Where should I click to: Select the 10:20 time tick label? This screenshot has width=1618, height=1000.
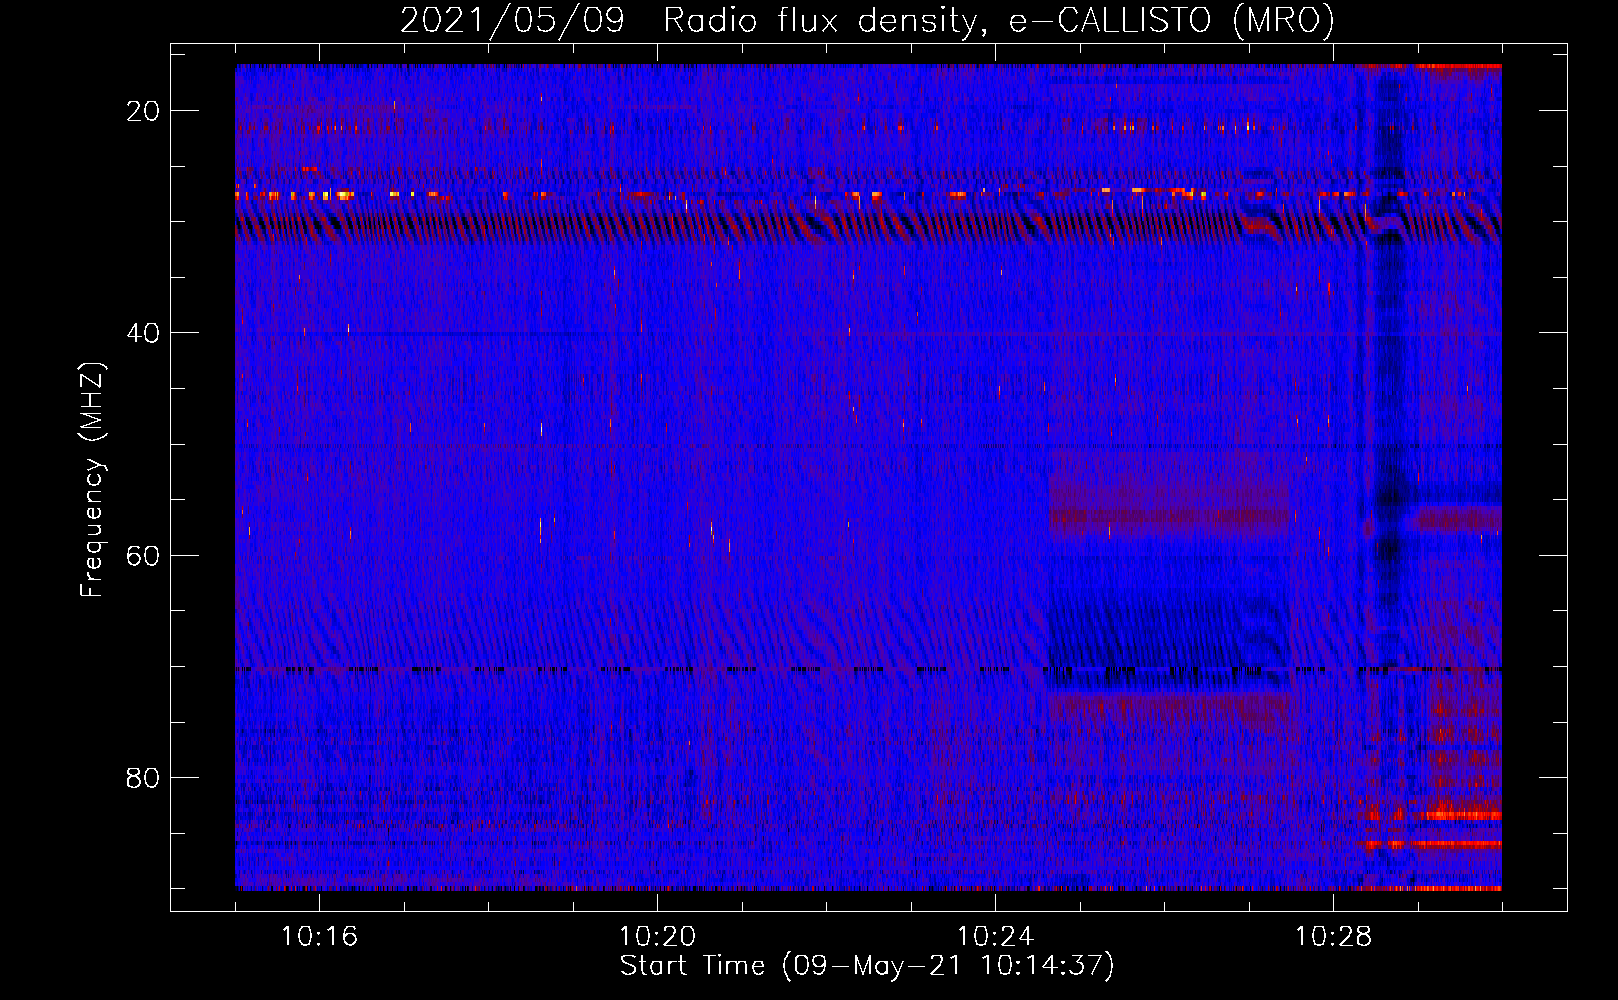(657, 937)
